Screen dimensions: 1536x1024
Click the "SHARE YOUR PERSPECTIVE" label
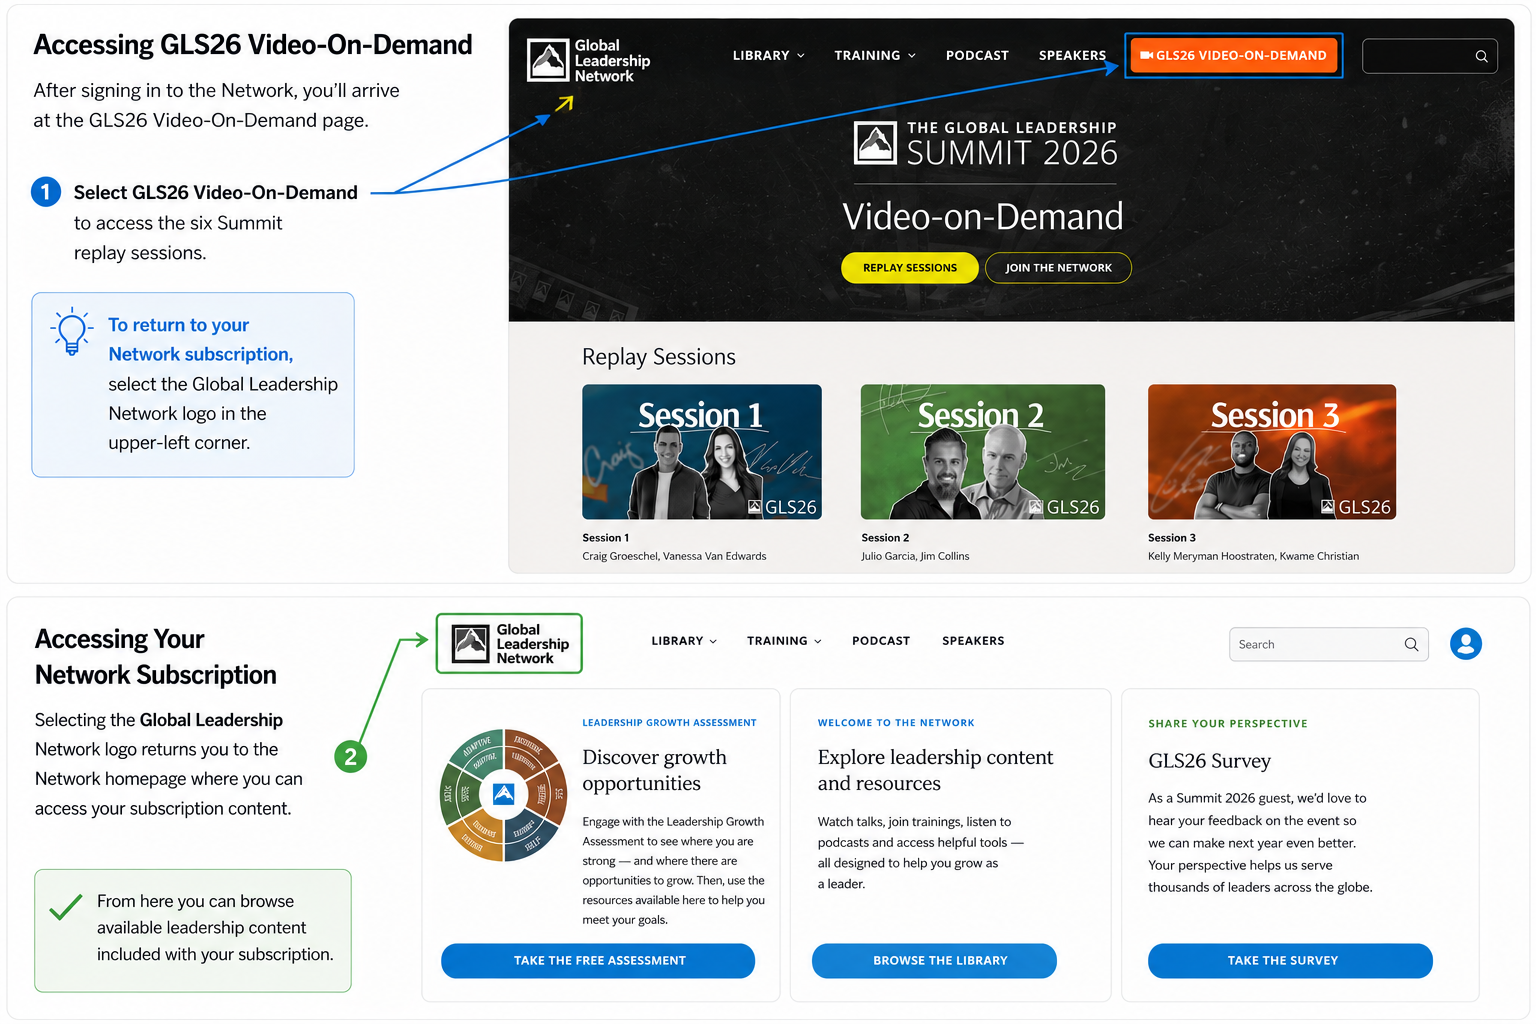[x=1228, y=724]
